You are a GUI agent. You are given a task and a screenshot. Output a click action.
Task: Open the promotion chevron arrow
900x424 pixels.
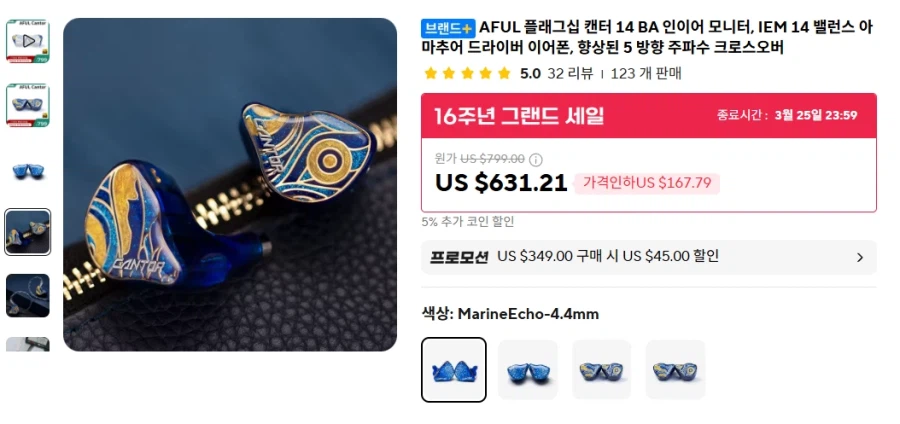pyautogui.click(x=860, y=257)
